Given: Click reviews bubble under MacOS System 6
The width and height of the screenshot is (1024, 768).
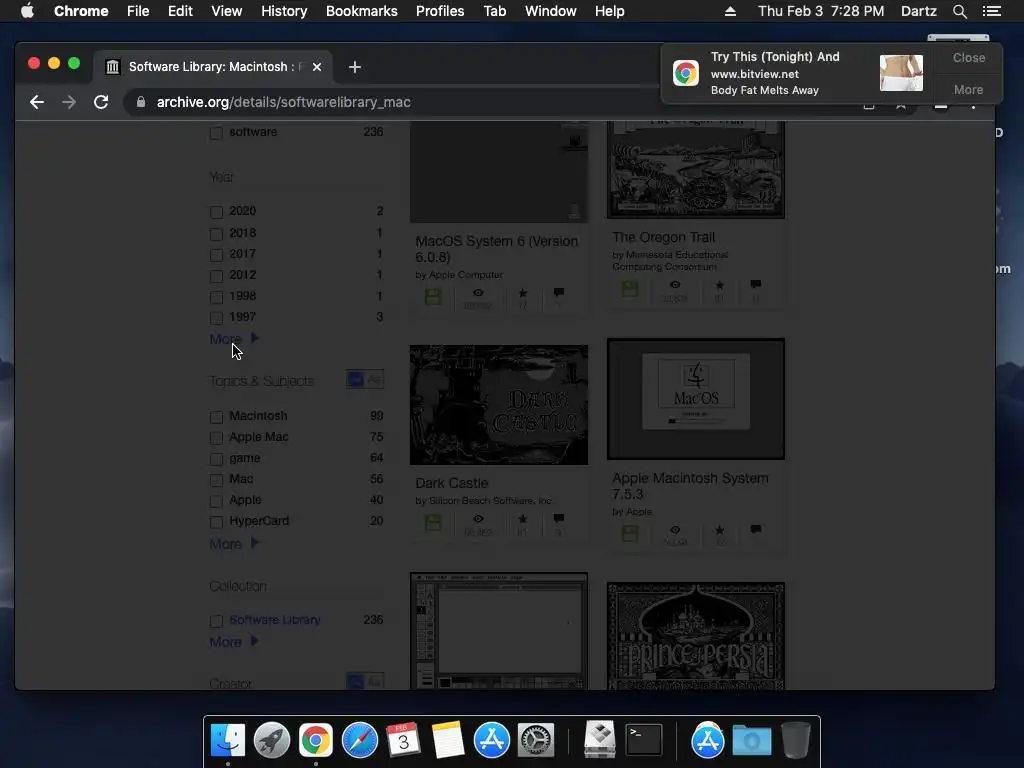Looking at the screenshot, I should [559, 292].
